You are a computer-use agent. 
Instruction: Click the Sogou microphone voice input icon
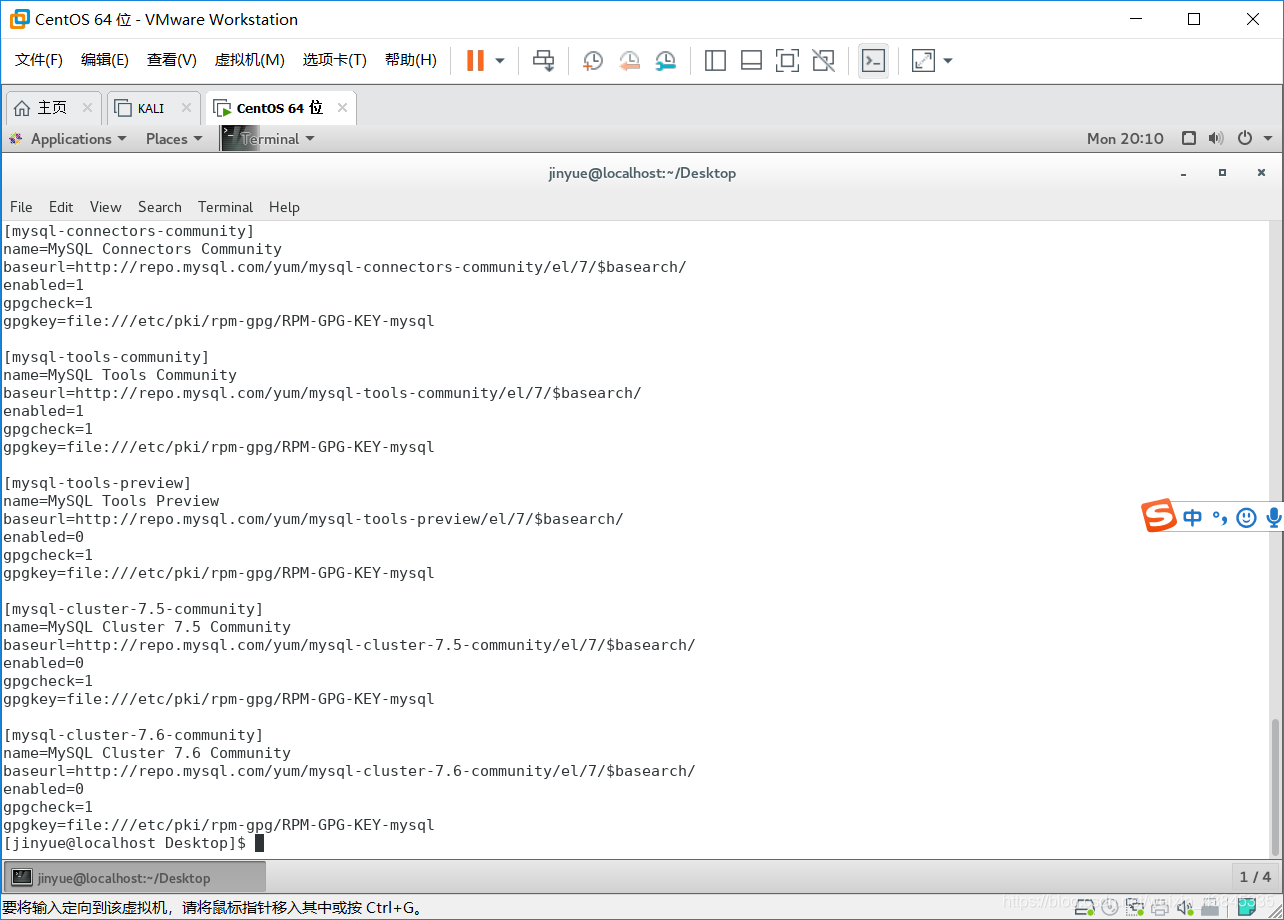(x=1273, y=517)
